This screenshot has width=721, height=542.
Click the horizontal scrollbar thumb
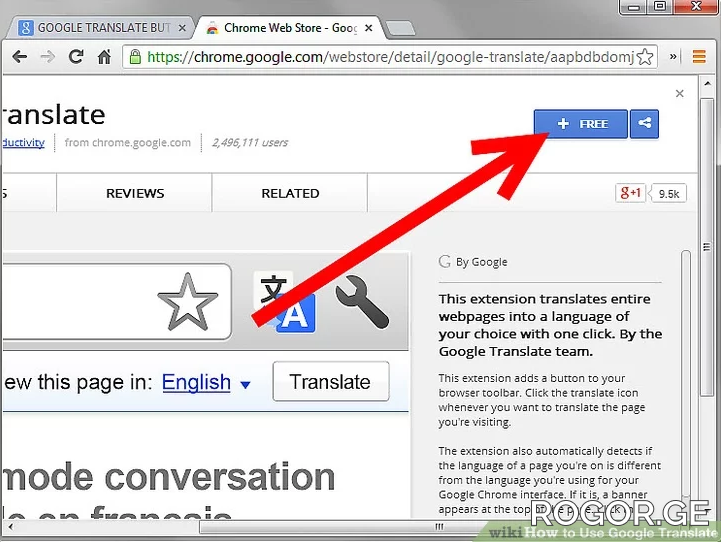439,527
